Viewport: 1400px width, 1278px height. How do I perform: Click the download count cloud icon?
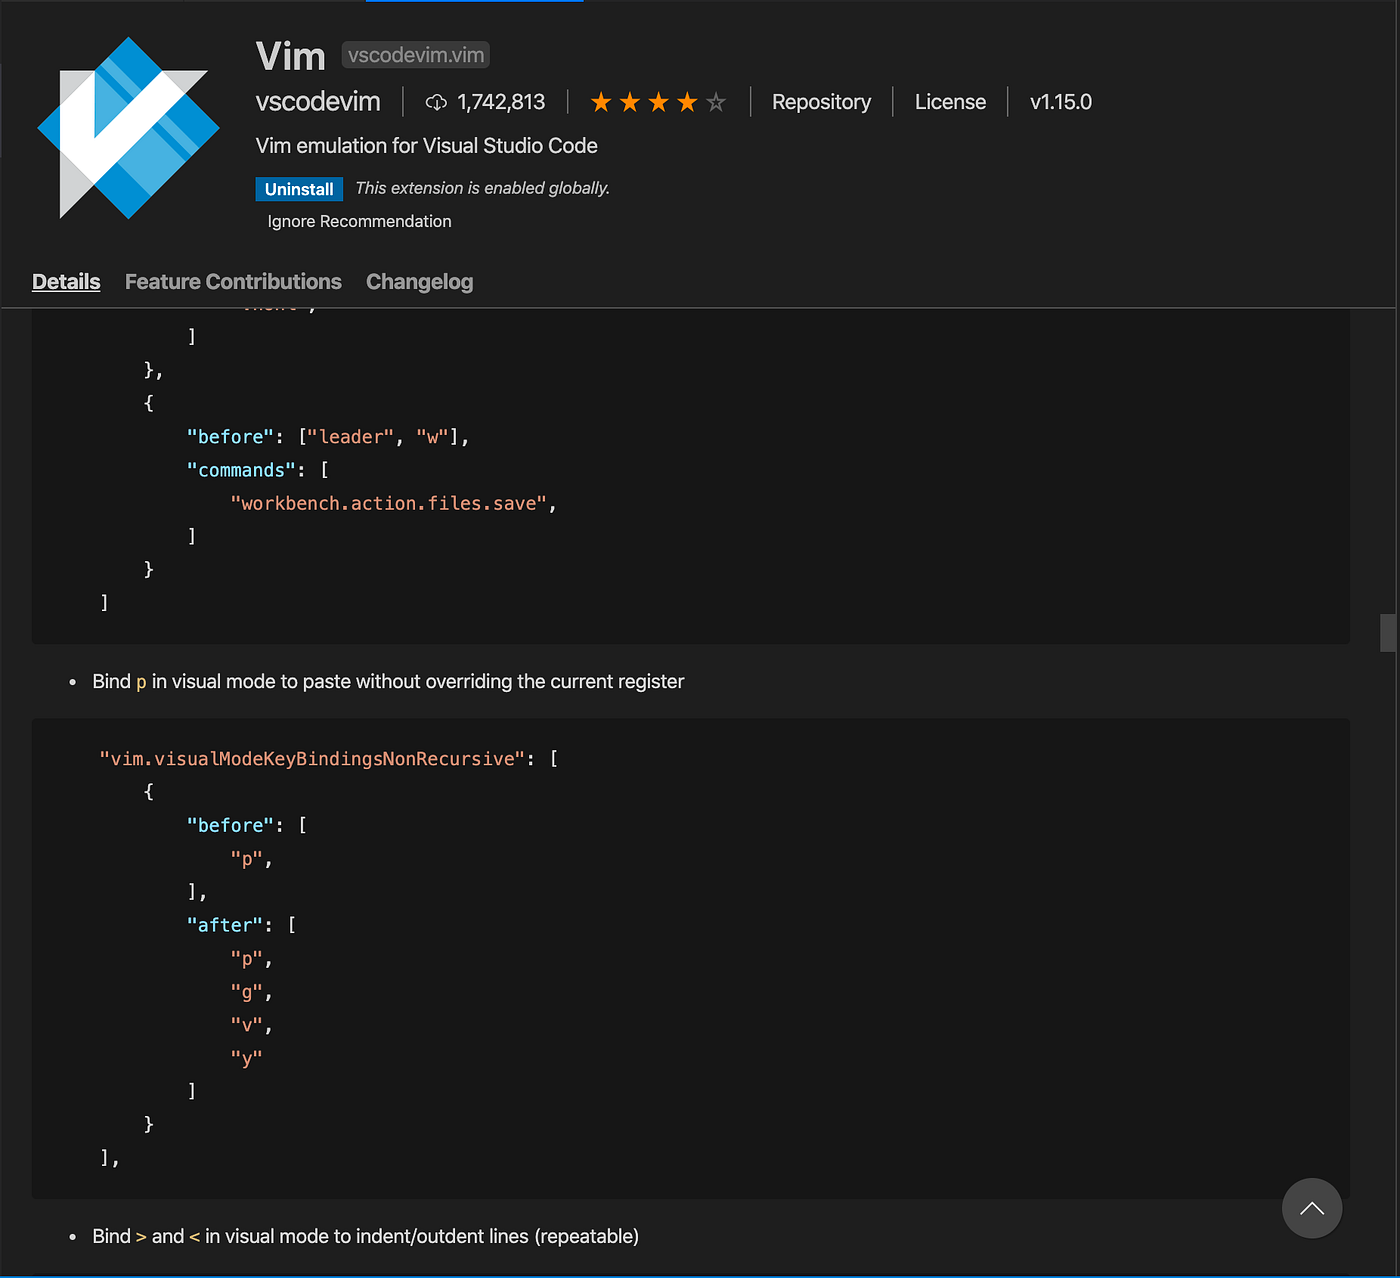pos(436,101)
